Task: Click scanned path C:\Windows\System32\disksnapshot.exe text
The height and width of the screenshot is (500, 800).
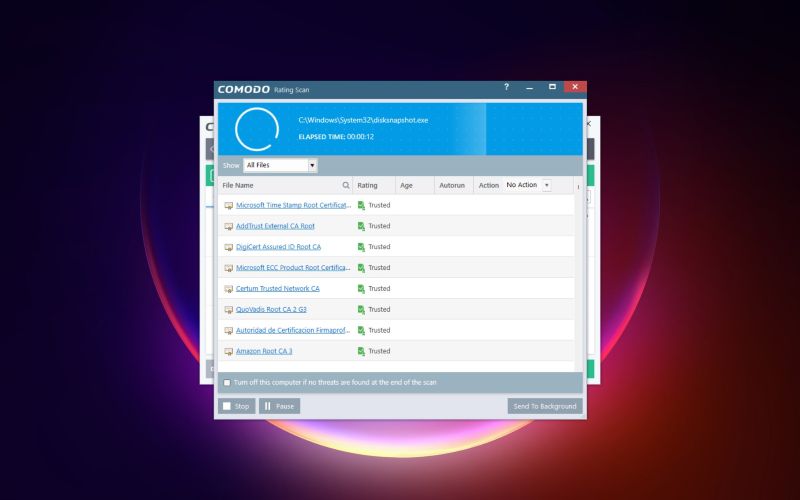Action: (x=363, y=120)
